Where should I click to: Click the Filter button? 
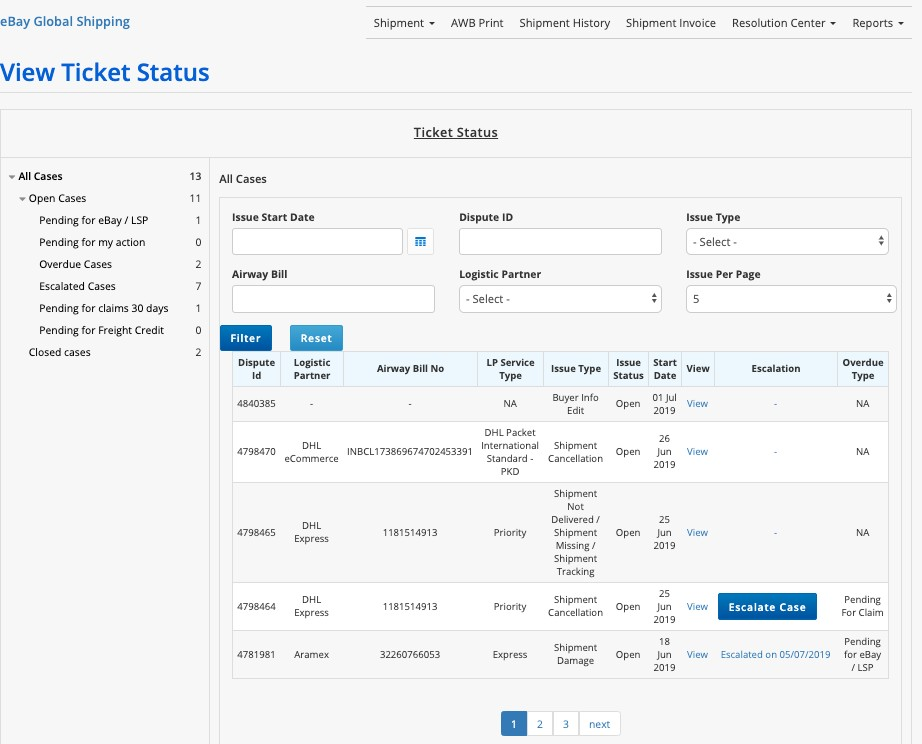(246, 338)
